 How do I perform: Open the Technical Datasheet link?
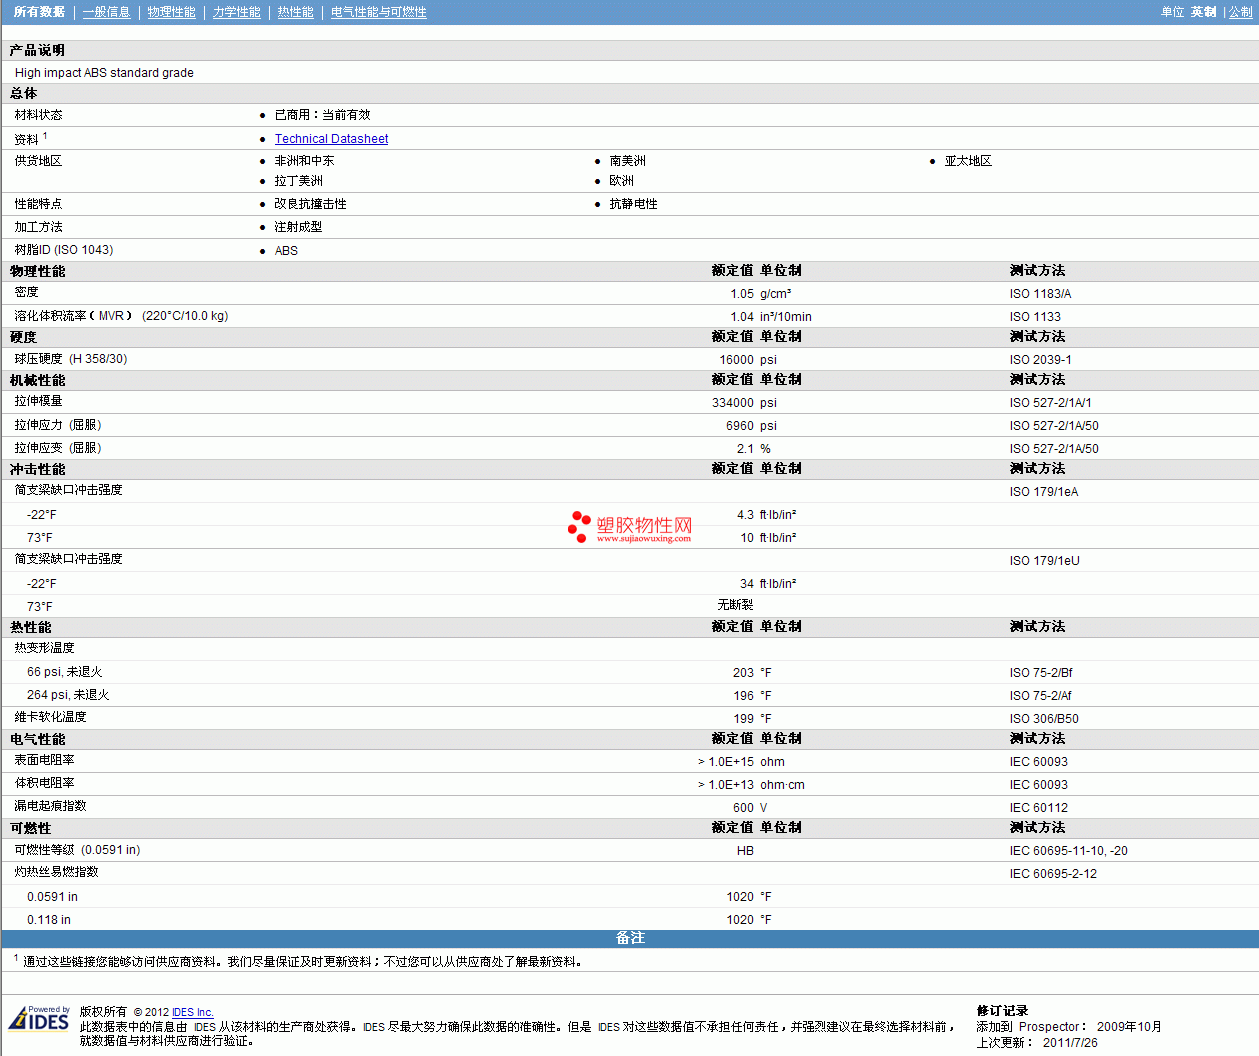click(x=331, y=139)
